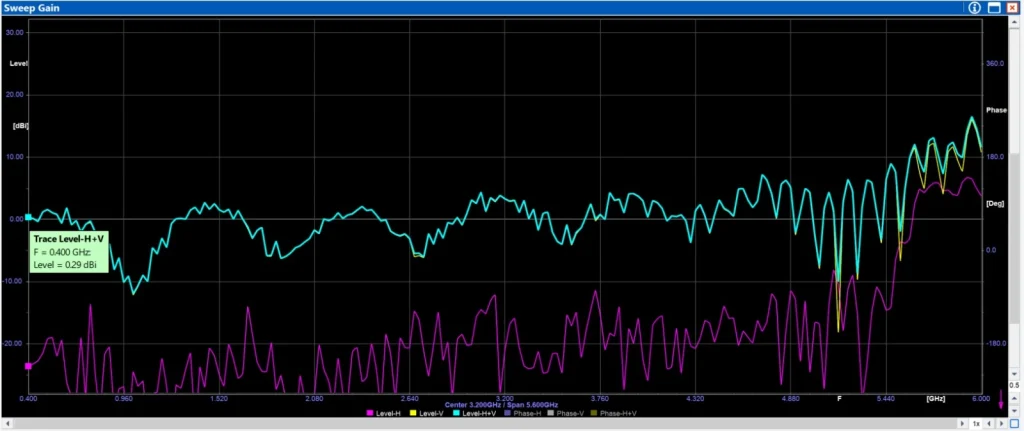Viewport: 1024px width, 431px height.
Task: Click the 1x horizontal zoom field
Action: coord(976,424)
